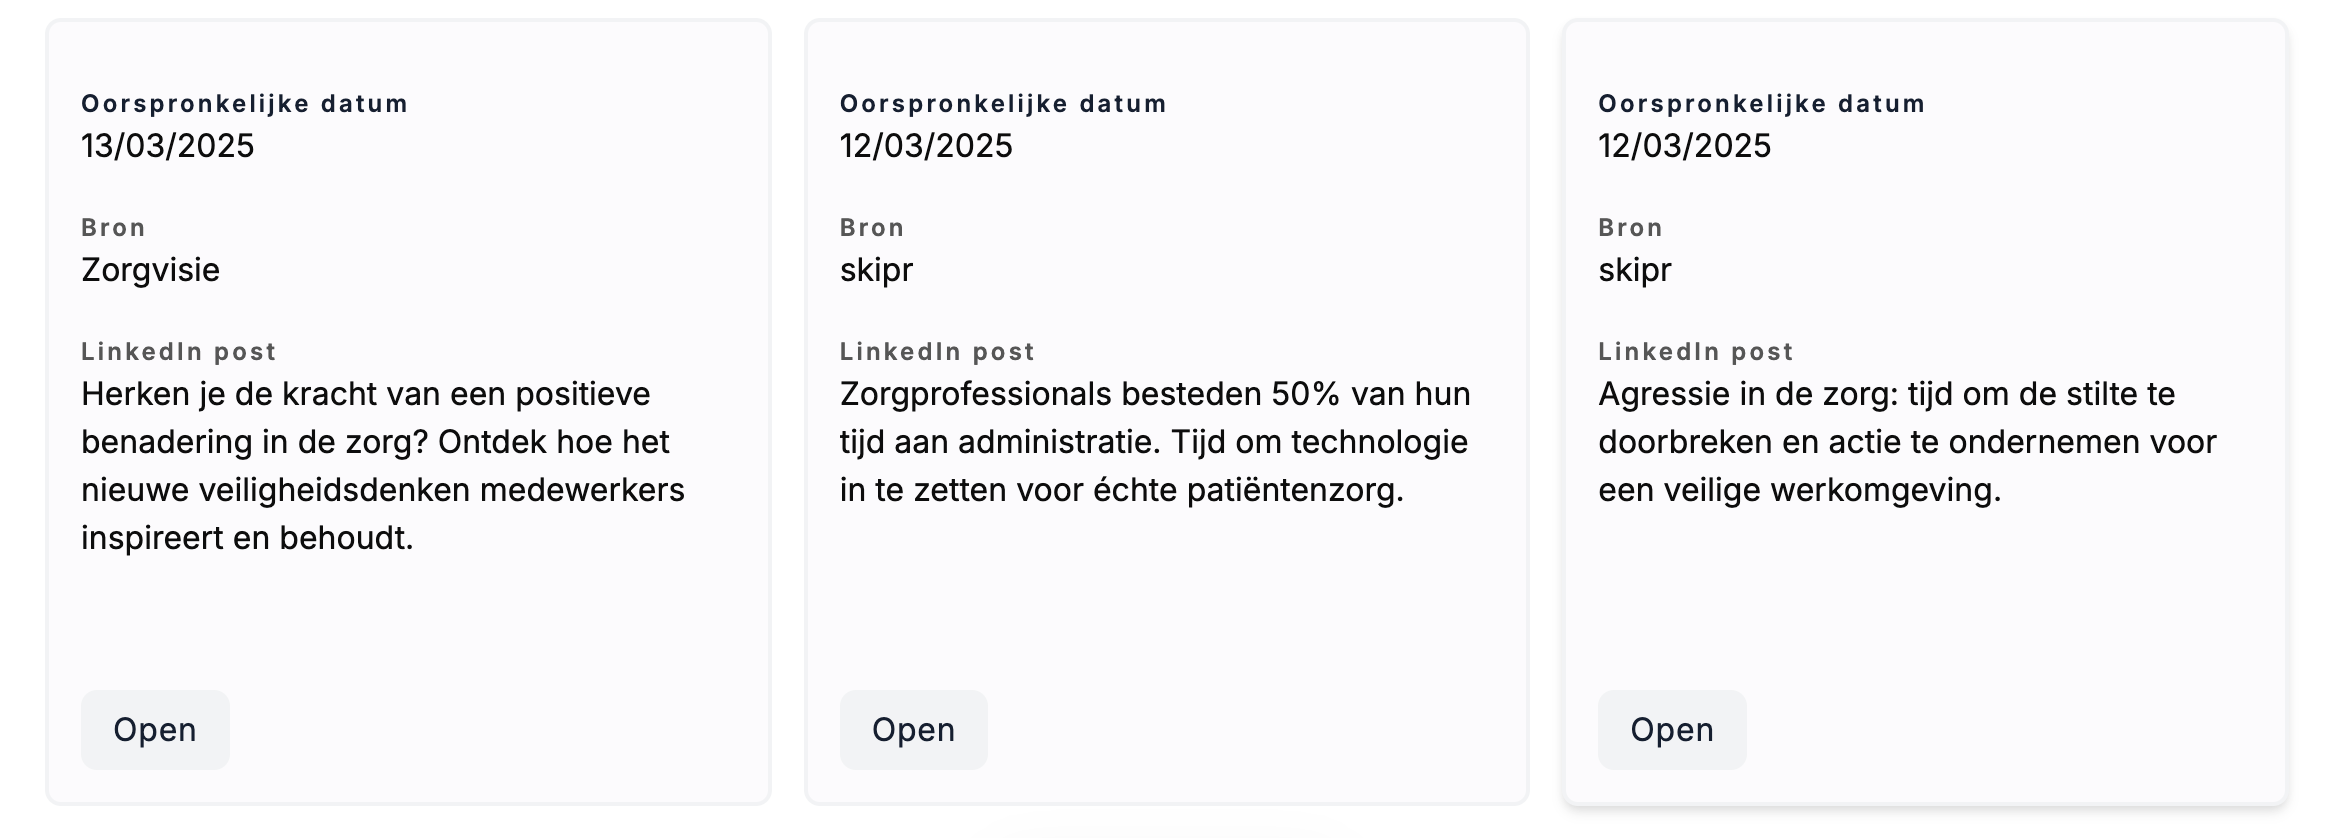This screenshot has width=2338, height=838.
Task: Click the skipr source in the administratie card
Action: [876, 270]
